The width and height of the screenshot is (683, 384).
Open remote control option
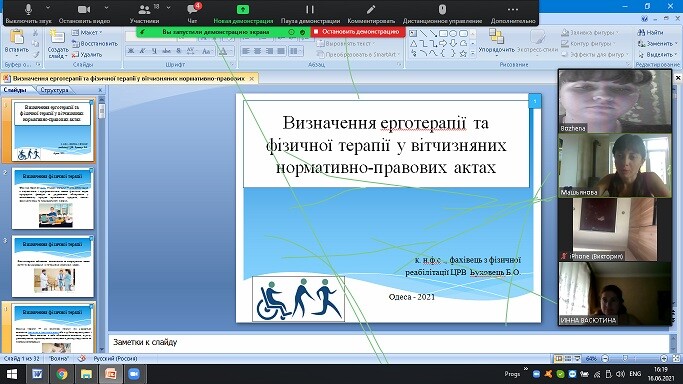[442, 13]
